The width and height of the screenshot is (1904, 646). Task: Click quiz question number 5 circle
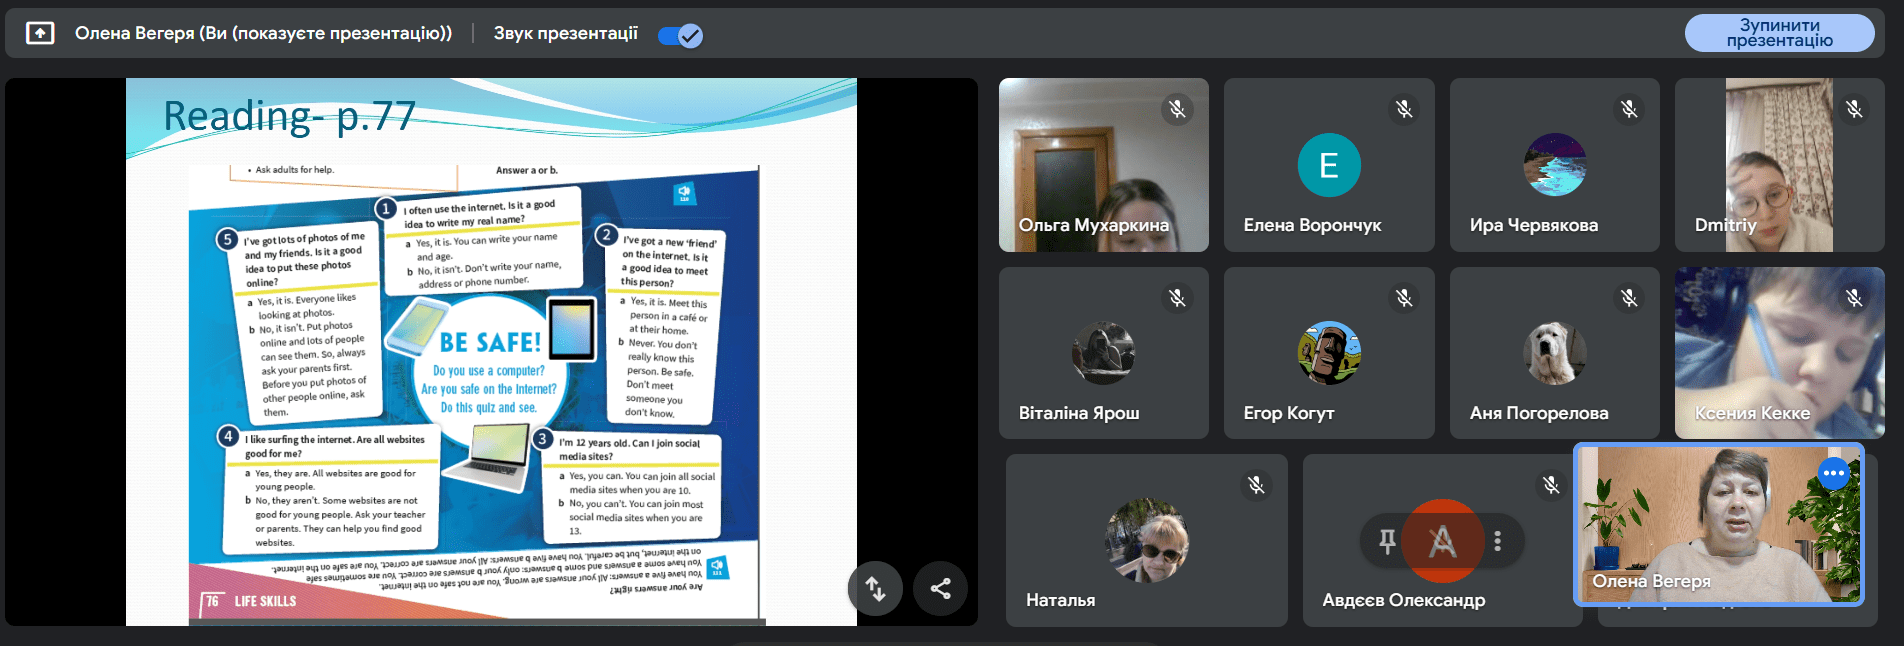coord(228,239)
